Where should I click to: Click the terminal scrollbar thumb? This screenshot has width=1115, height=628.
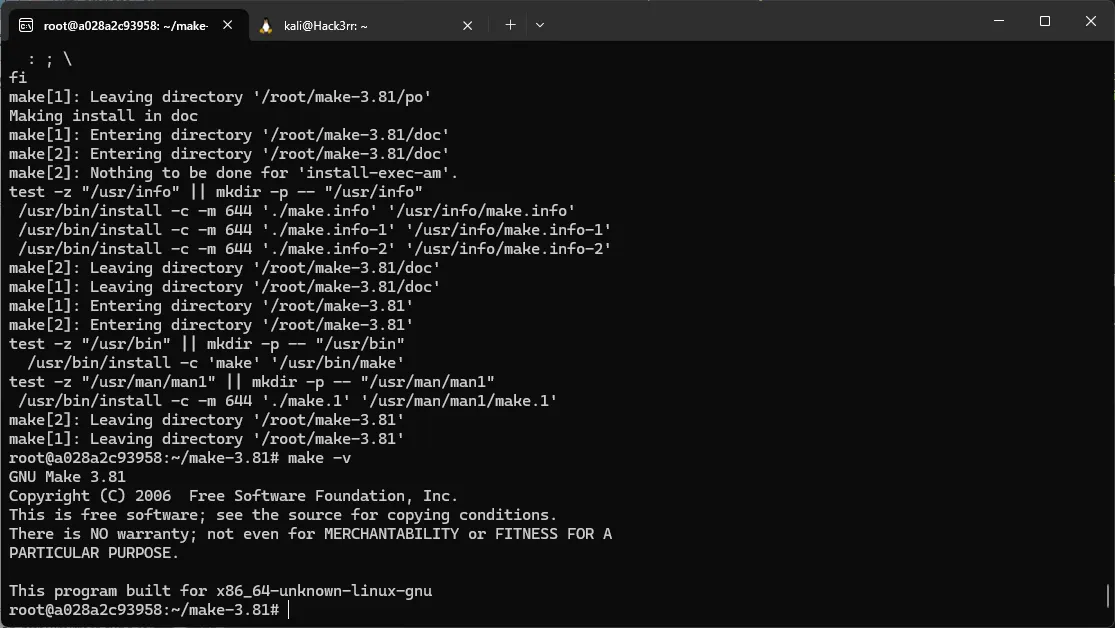tap(1108, 595)
